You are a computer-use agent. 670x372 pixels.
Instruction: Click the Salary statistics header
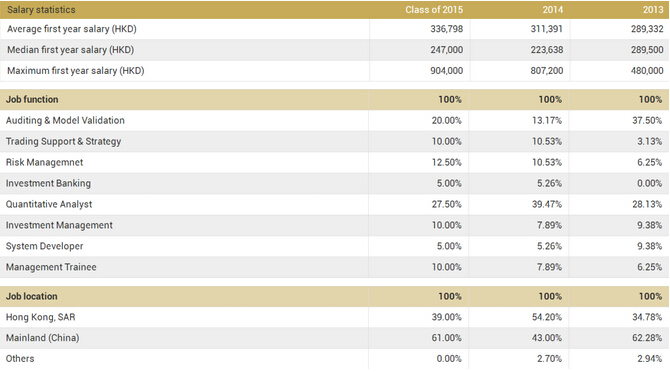tap(41, 9)
